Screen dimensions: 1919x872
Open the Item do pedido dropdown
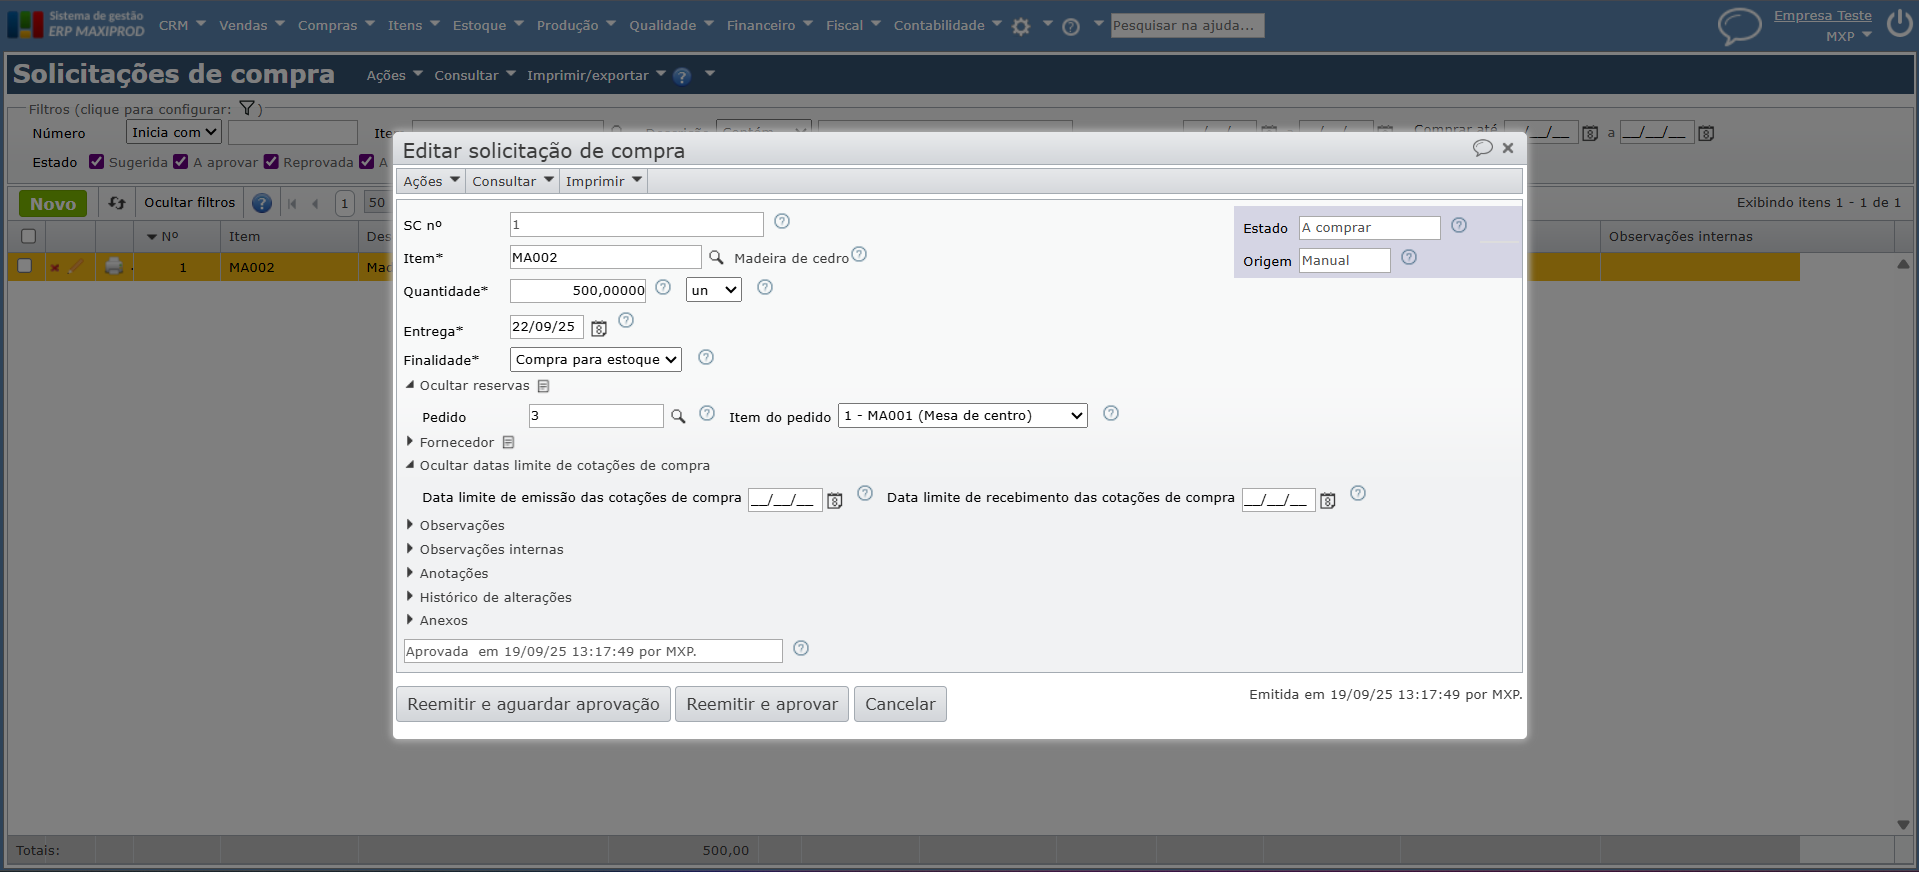pos(963,415)
